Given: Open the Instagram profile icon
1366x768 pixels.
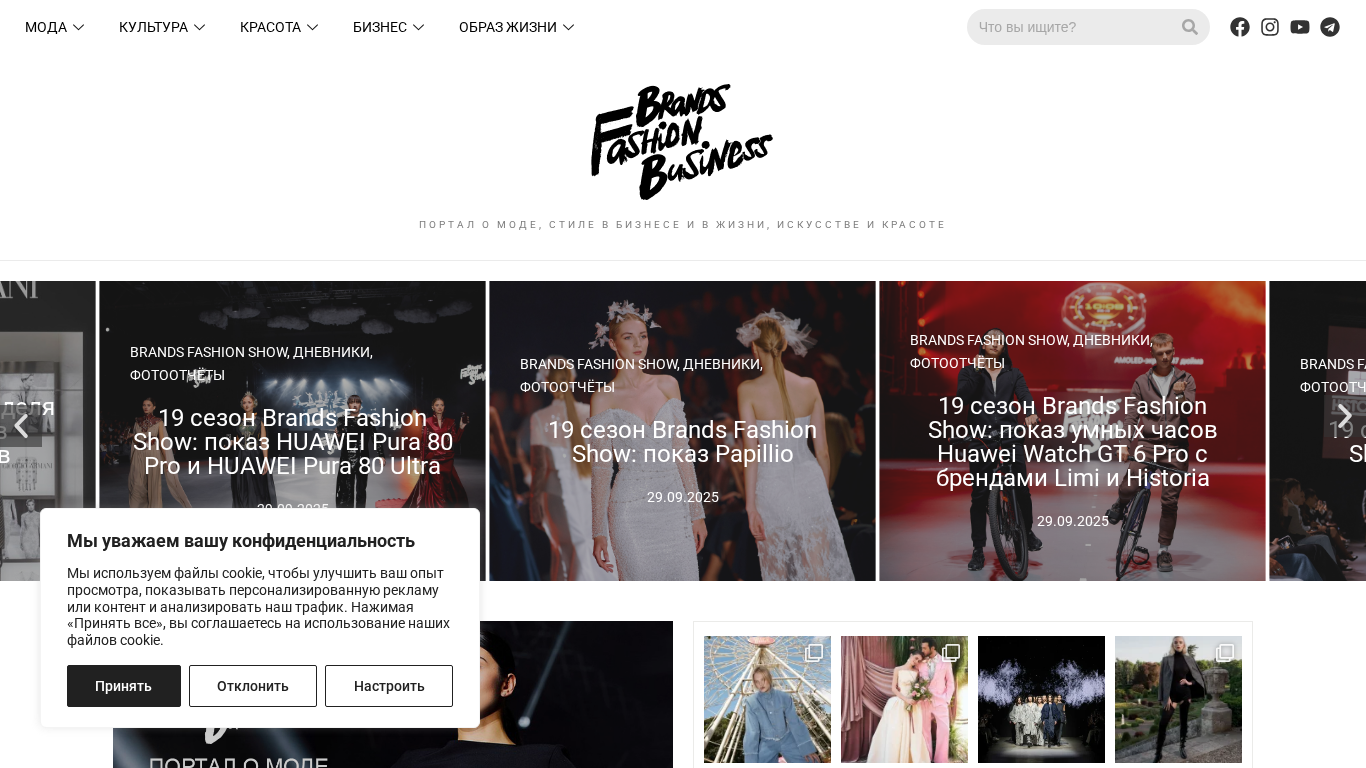Looking at the screenshot, I should 1270,27.
